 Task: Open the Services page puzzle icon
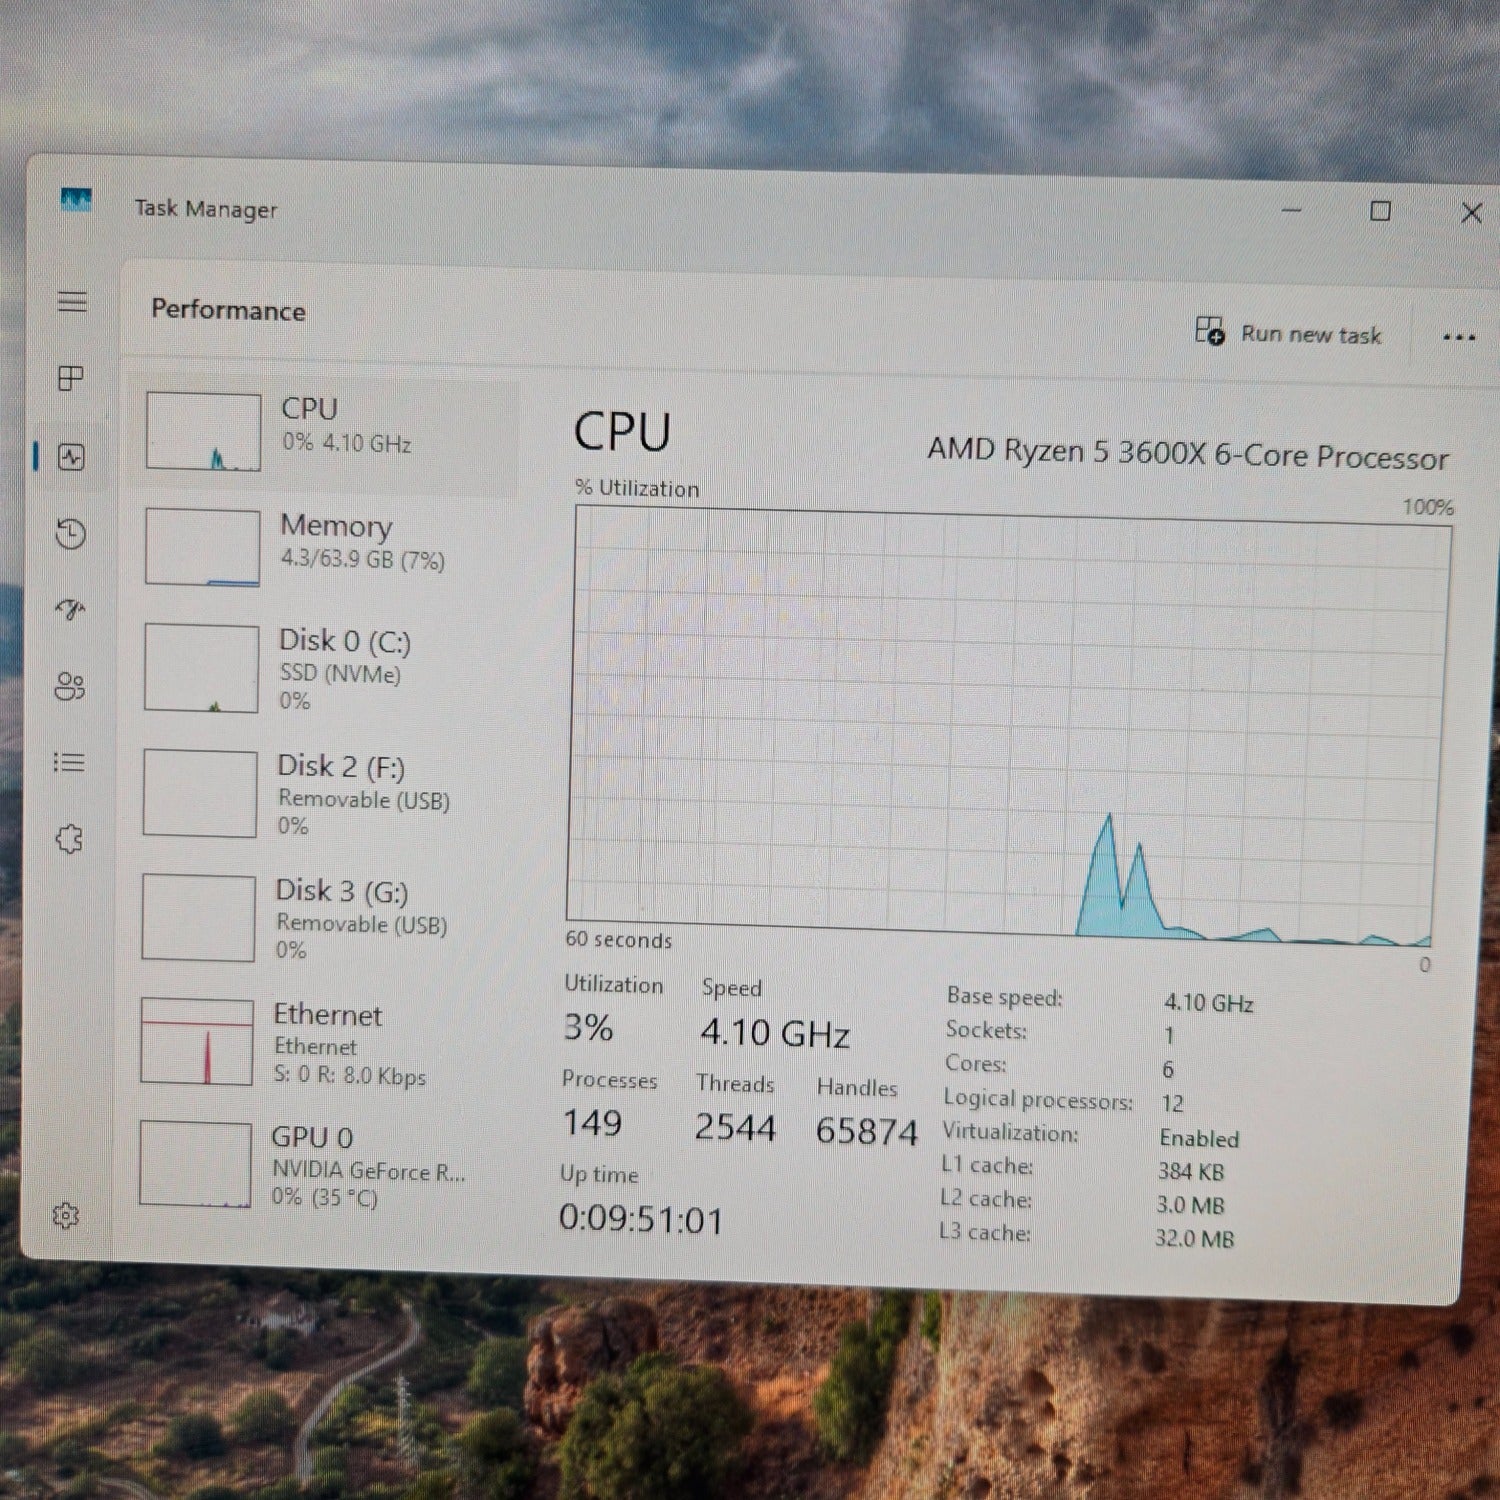tap(68, 839)
